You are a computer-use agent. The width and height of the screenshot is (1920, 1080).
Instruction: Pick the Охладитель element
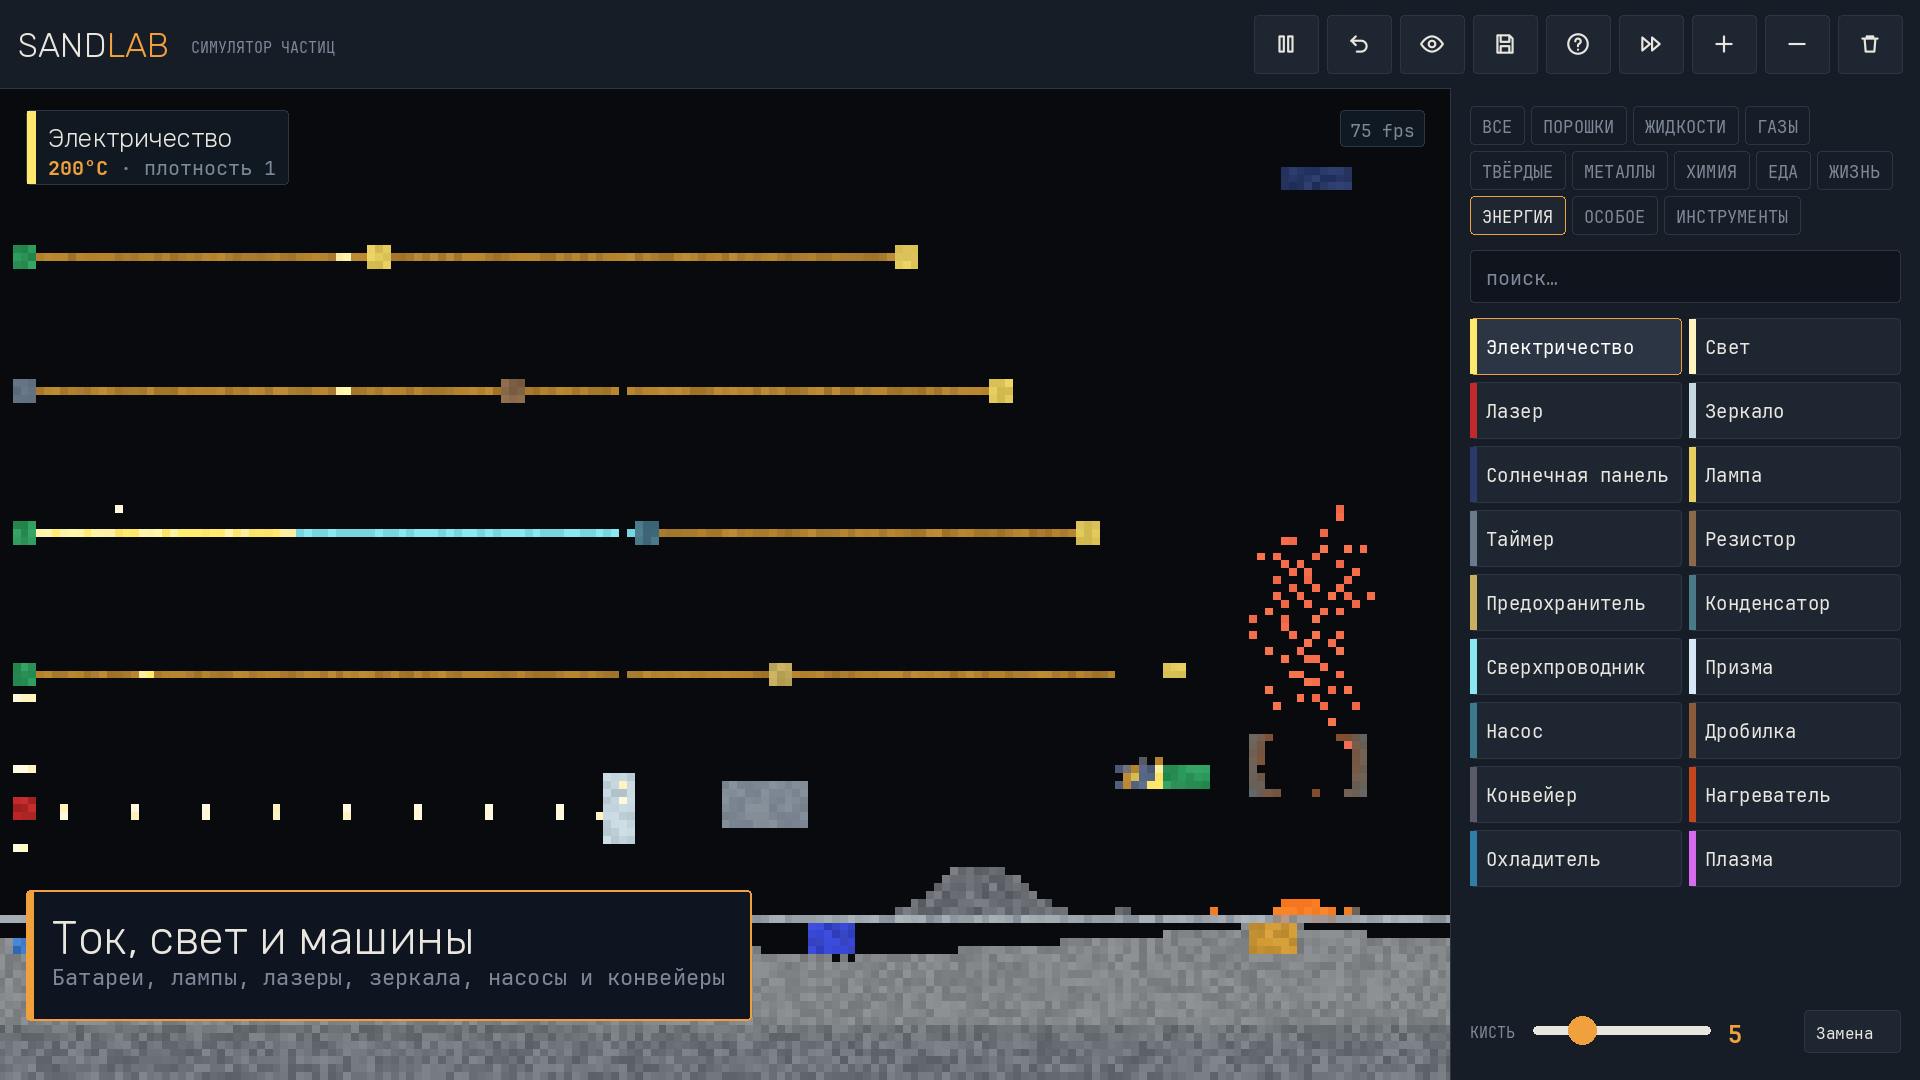(1575, 859)
